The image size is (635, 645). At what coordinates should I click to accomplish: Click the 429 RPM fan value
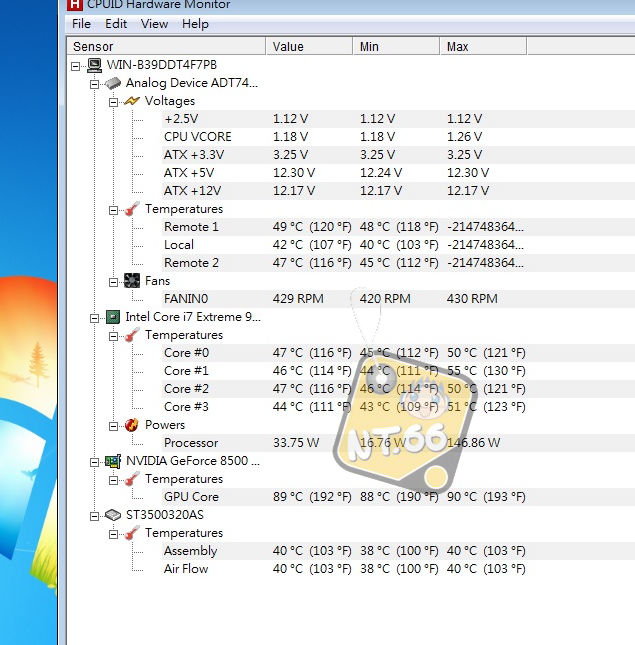pyautogui.click(x=298, y=299)
